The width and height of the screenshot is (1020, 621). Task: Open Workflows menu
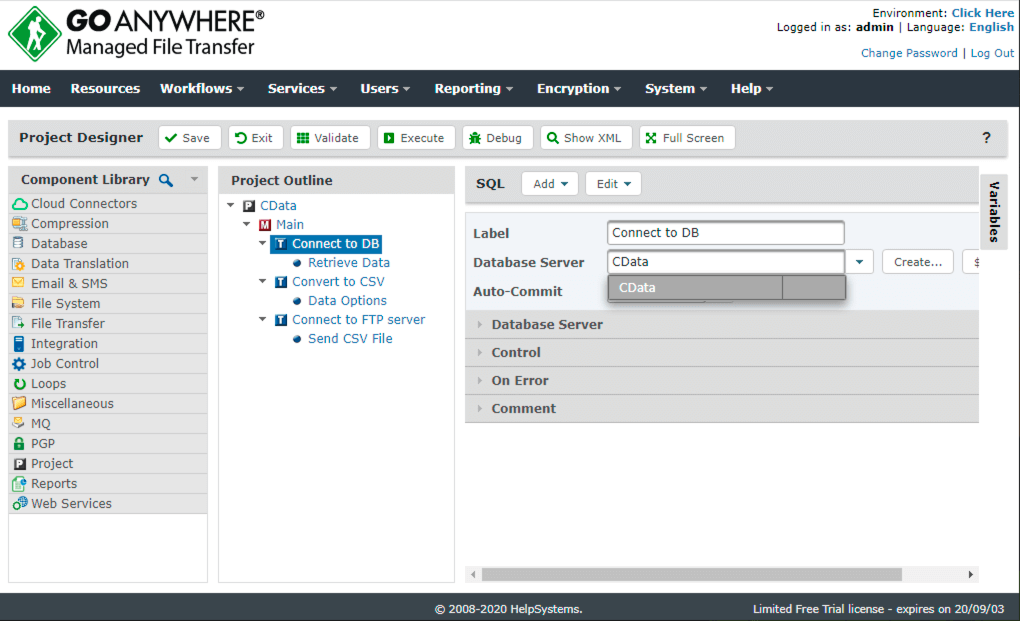(202, 88)
